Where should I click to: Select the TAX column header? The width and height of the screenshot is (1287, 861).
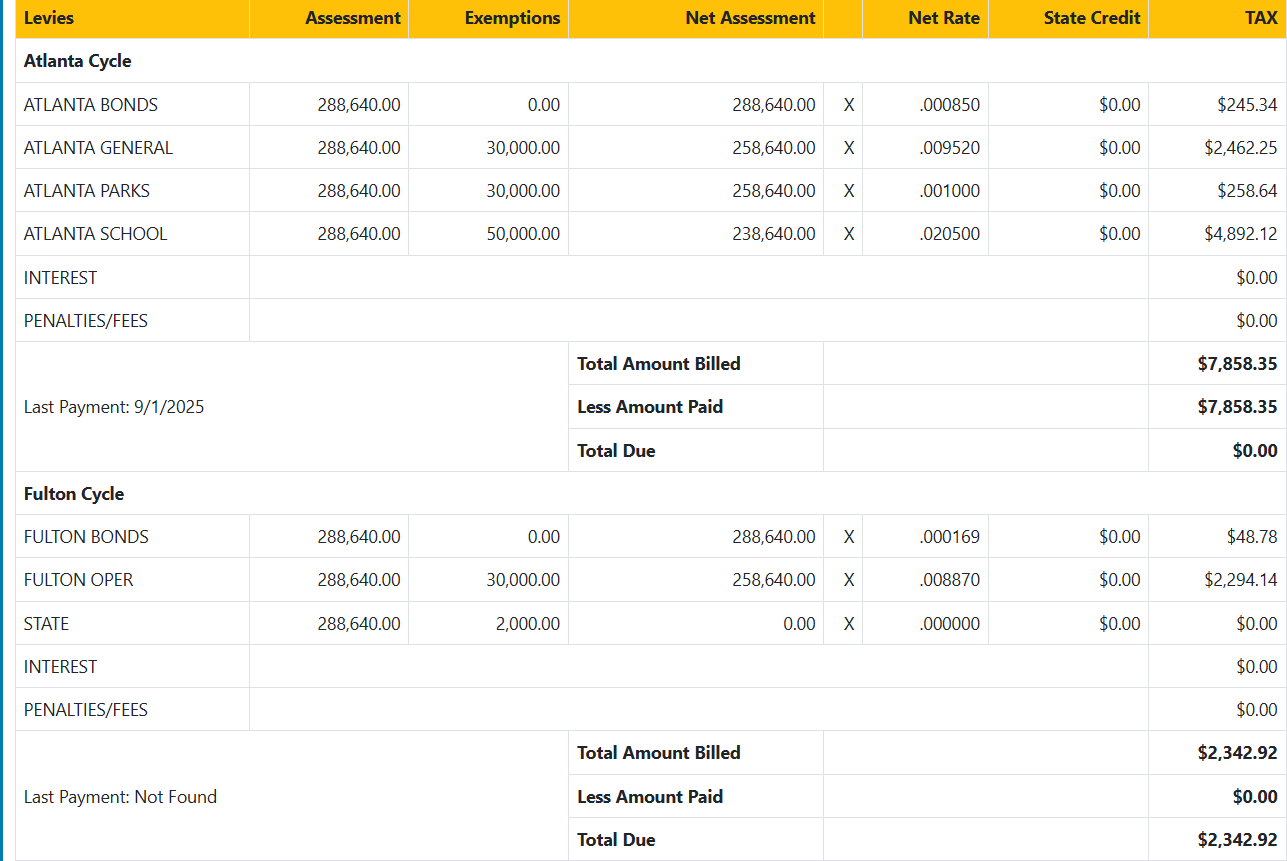pos(1261,18)
